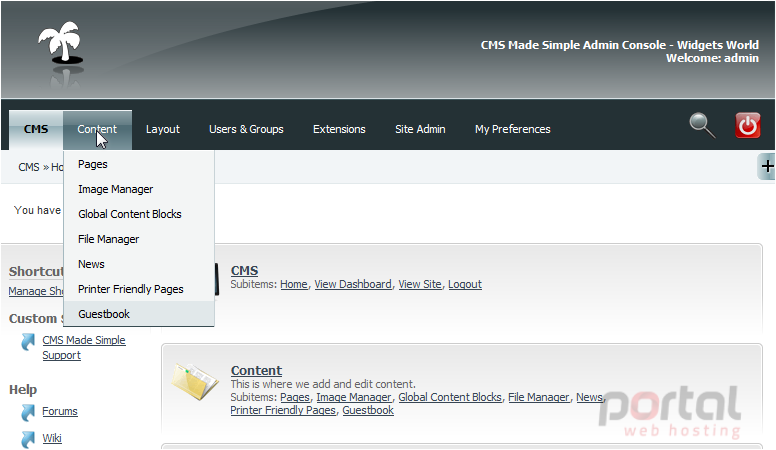Click the Content section folder icon
The height and width of the screenshot is (450, 776).
pos(195,382)
